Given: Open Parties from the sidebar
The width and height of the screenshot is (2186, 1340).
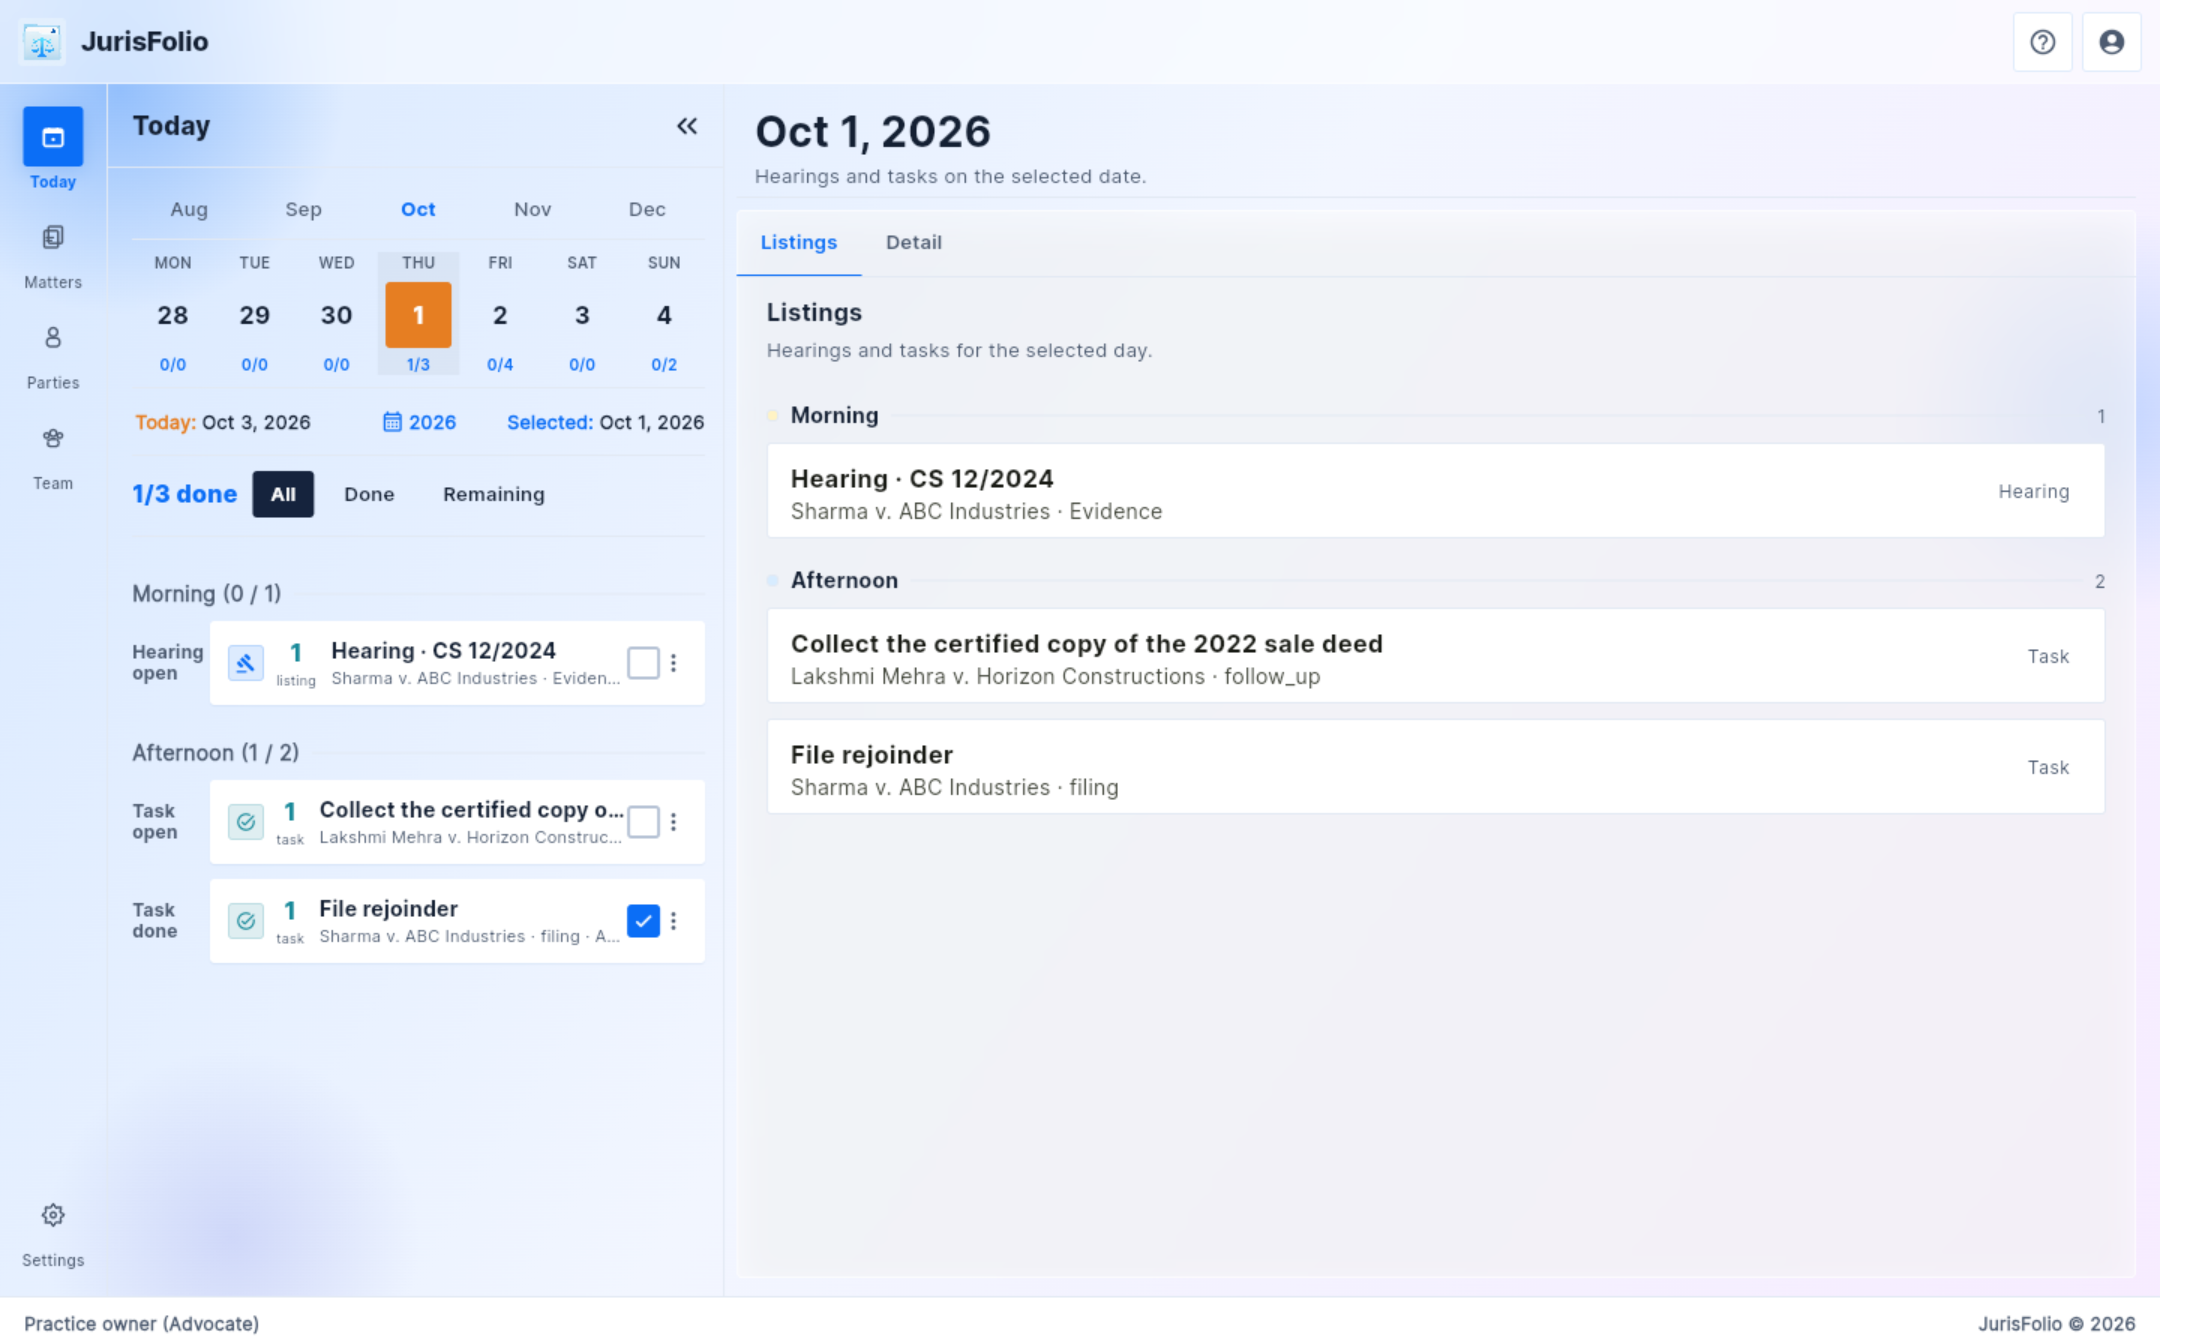Looking at the screenshot, I should [x=53, y=357].
